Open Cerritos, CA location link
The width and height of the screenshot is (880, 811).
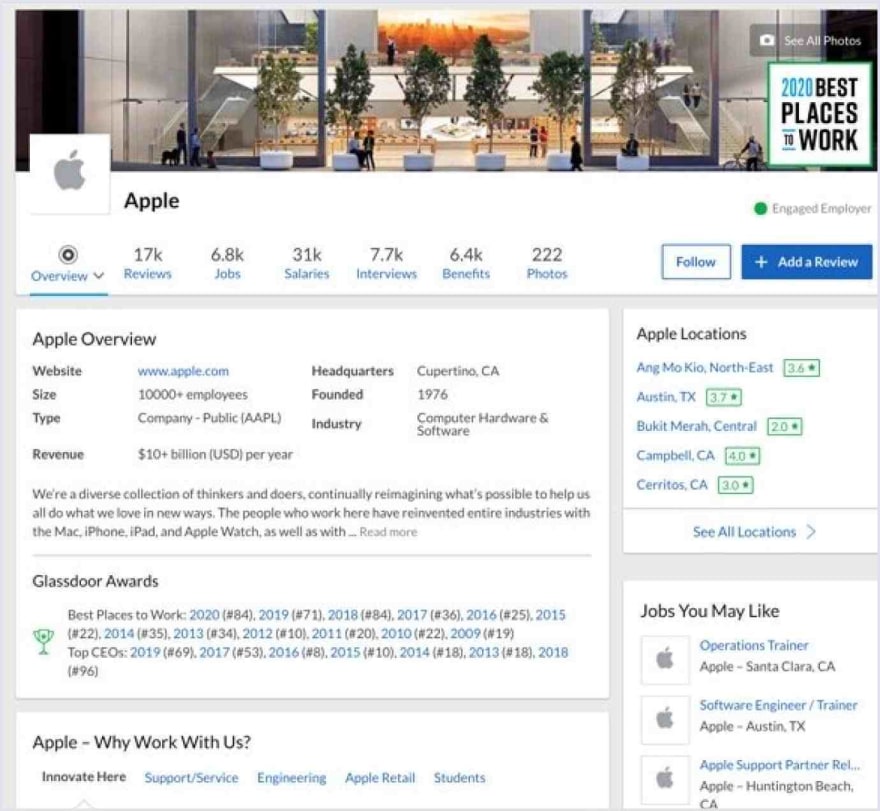(672, 484)
